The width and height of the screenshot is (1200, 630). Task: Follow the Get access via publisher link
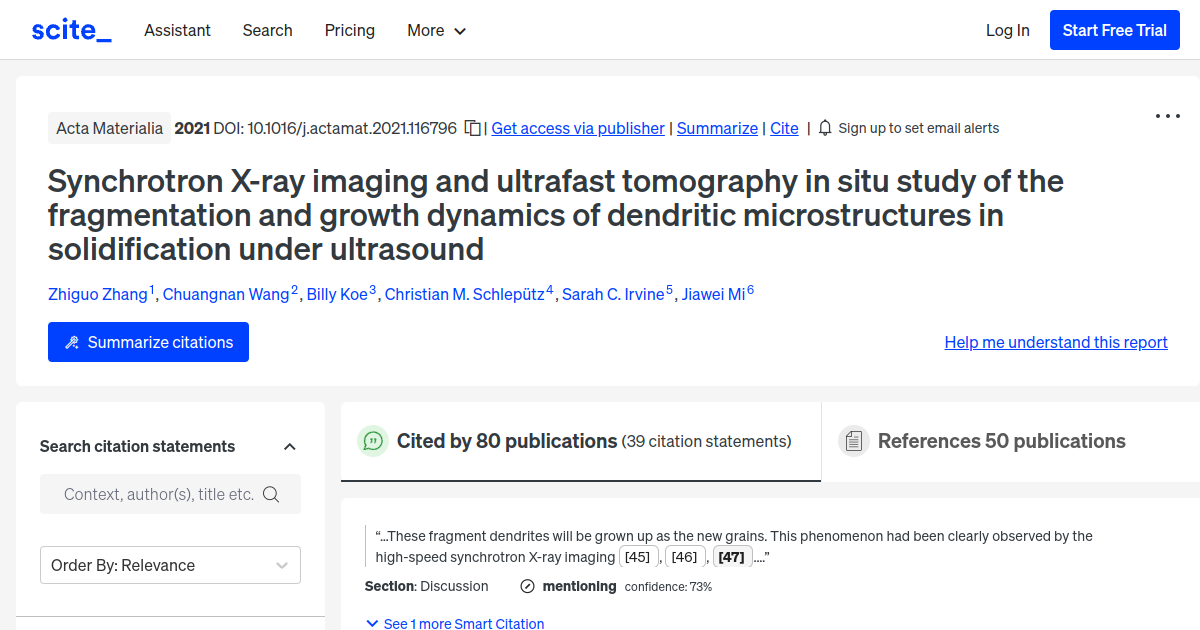pos(577,128)
